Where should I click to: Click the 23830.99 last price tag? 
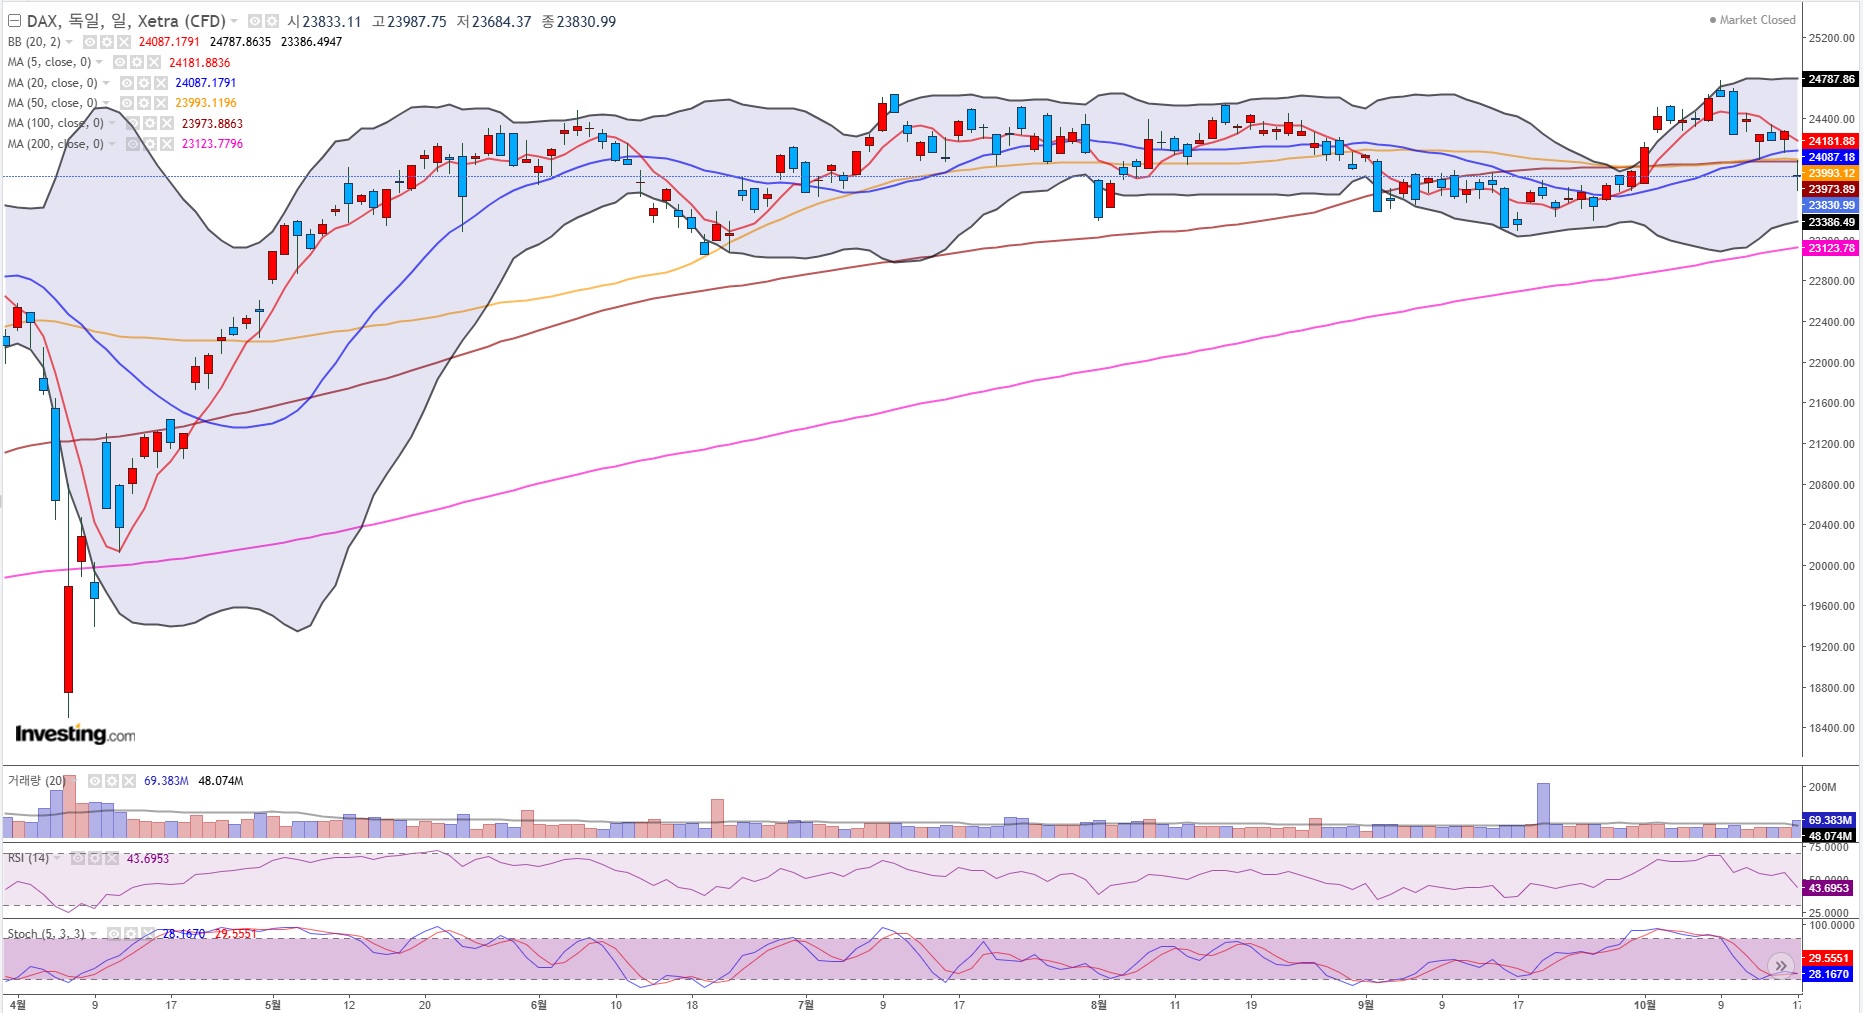pos(1831,205)
